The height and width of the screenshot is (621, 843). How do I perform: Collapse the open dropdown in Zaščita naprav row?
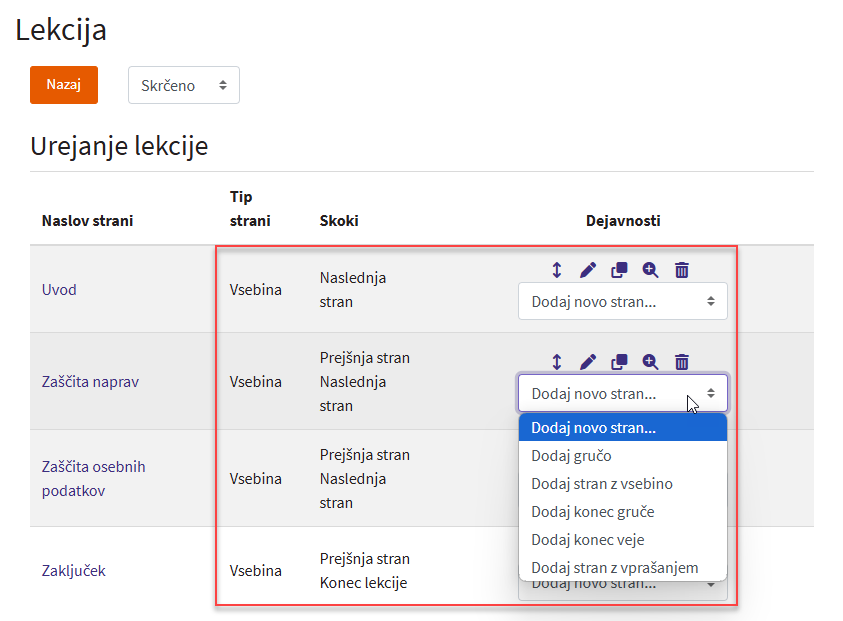click(x=622, y=393)
